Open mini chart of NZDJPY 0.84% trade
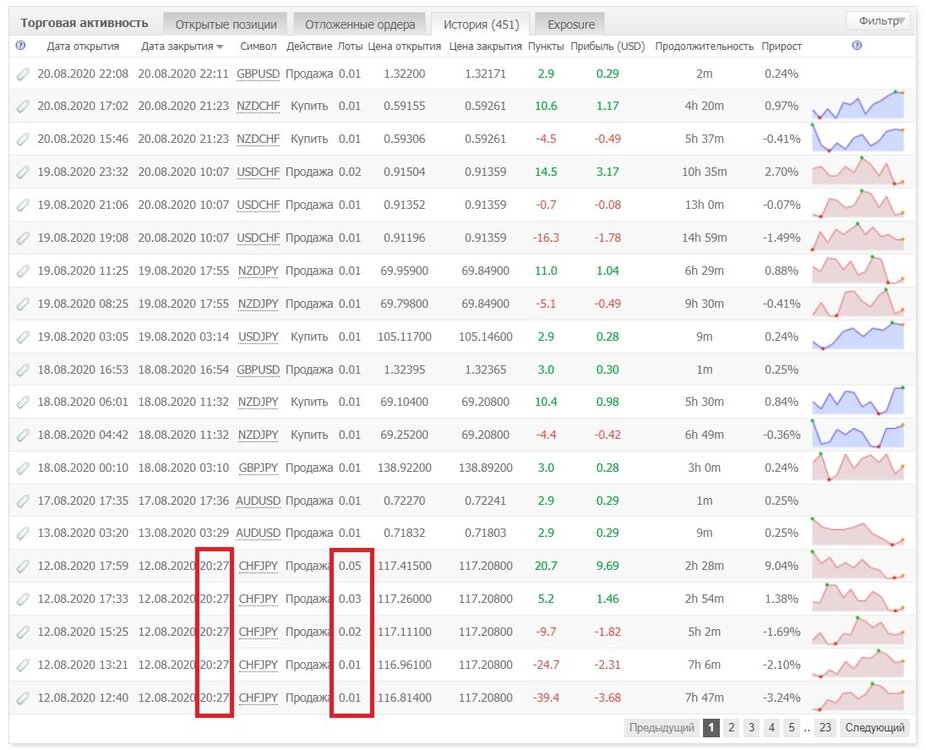926x750 pixels. click(x=857, y=401)
